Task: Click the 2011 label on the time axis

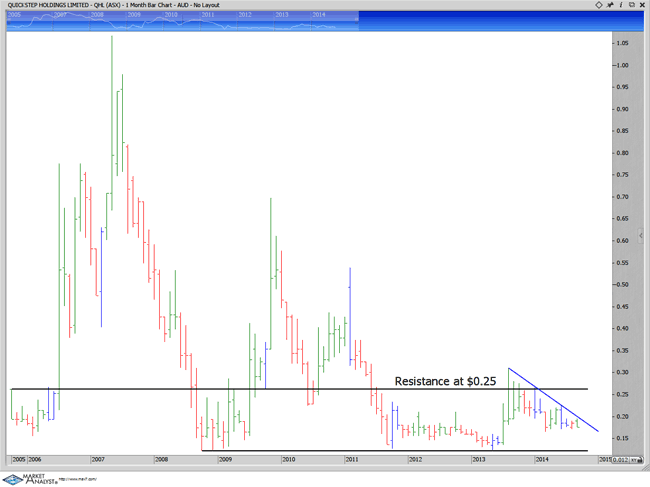Action: (x=352, y=459)
